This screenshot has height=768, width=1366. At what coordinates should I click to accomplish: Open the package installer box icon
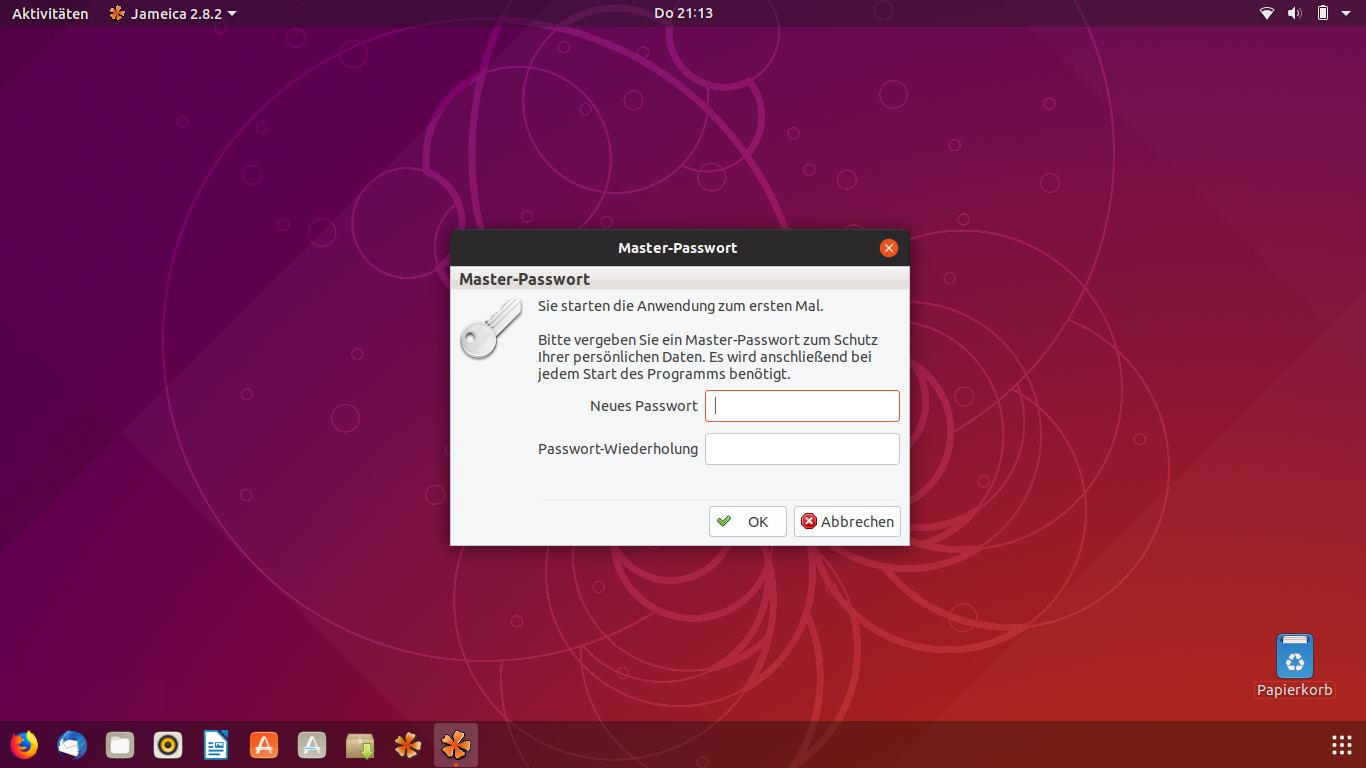click(x=360, y=745)
